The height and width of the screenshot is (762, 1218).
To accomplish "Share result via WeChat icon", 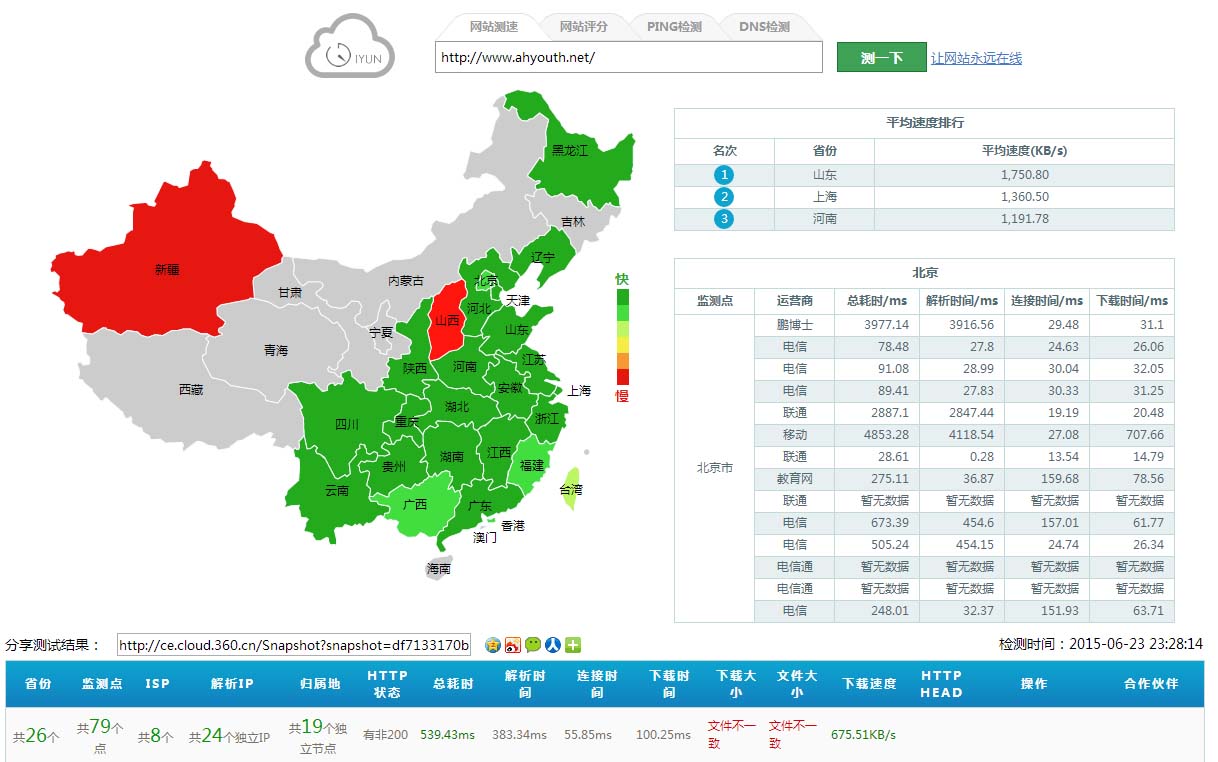I will pos(533,645).
